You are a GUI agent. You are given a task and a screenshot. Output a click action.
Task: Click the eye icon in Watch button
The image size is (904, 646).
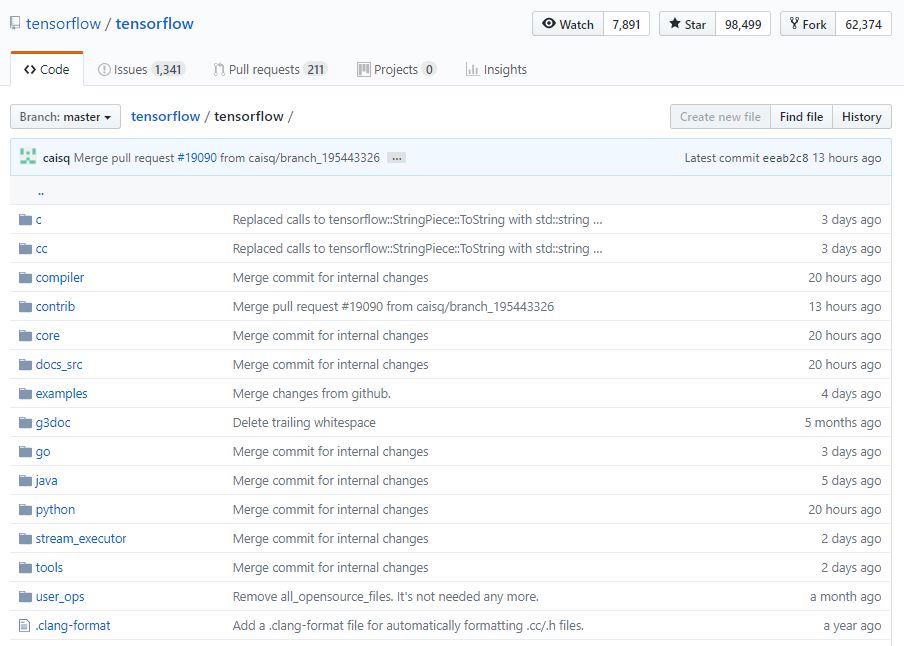point(549,24)
